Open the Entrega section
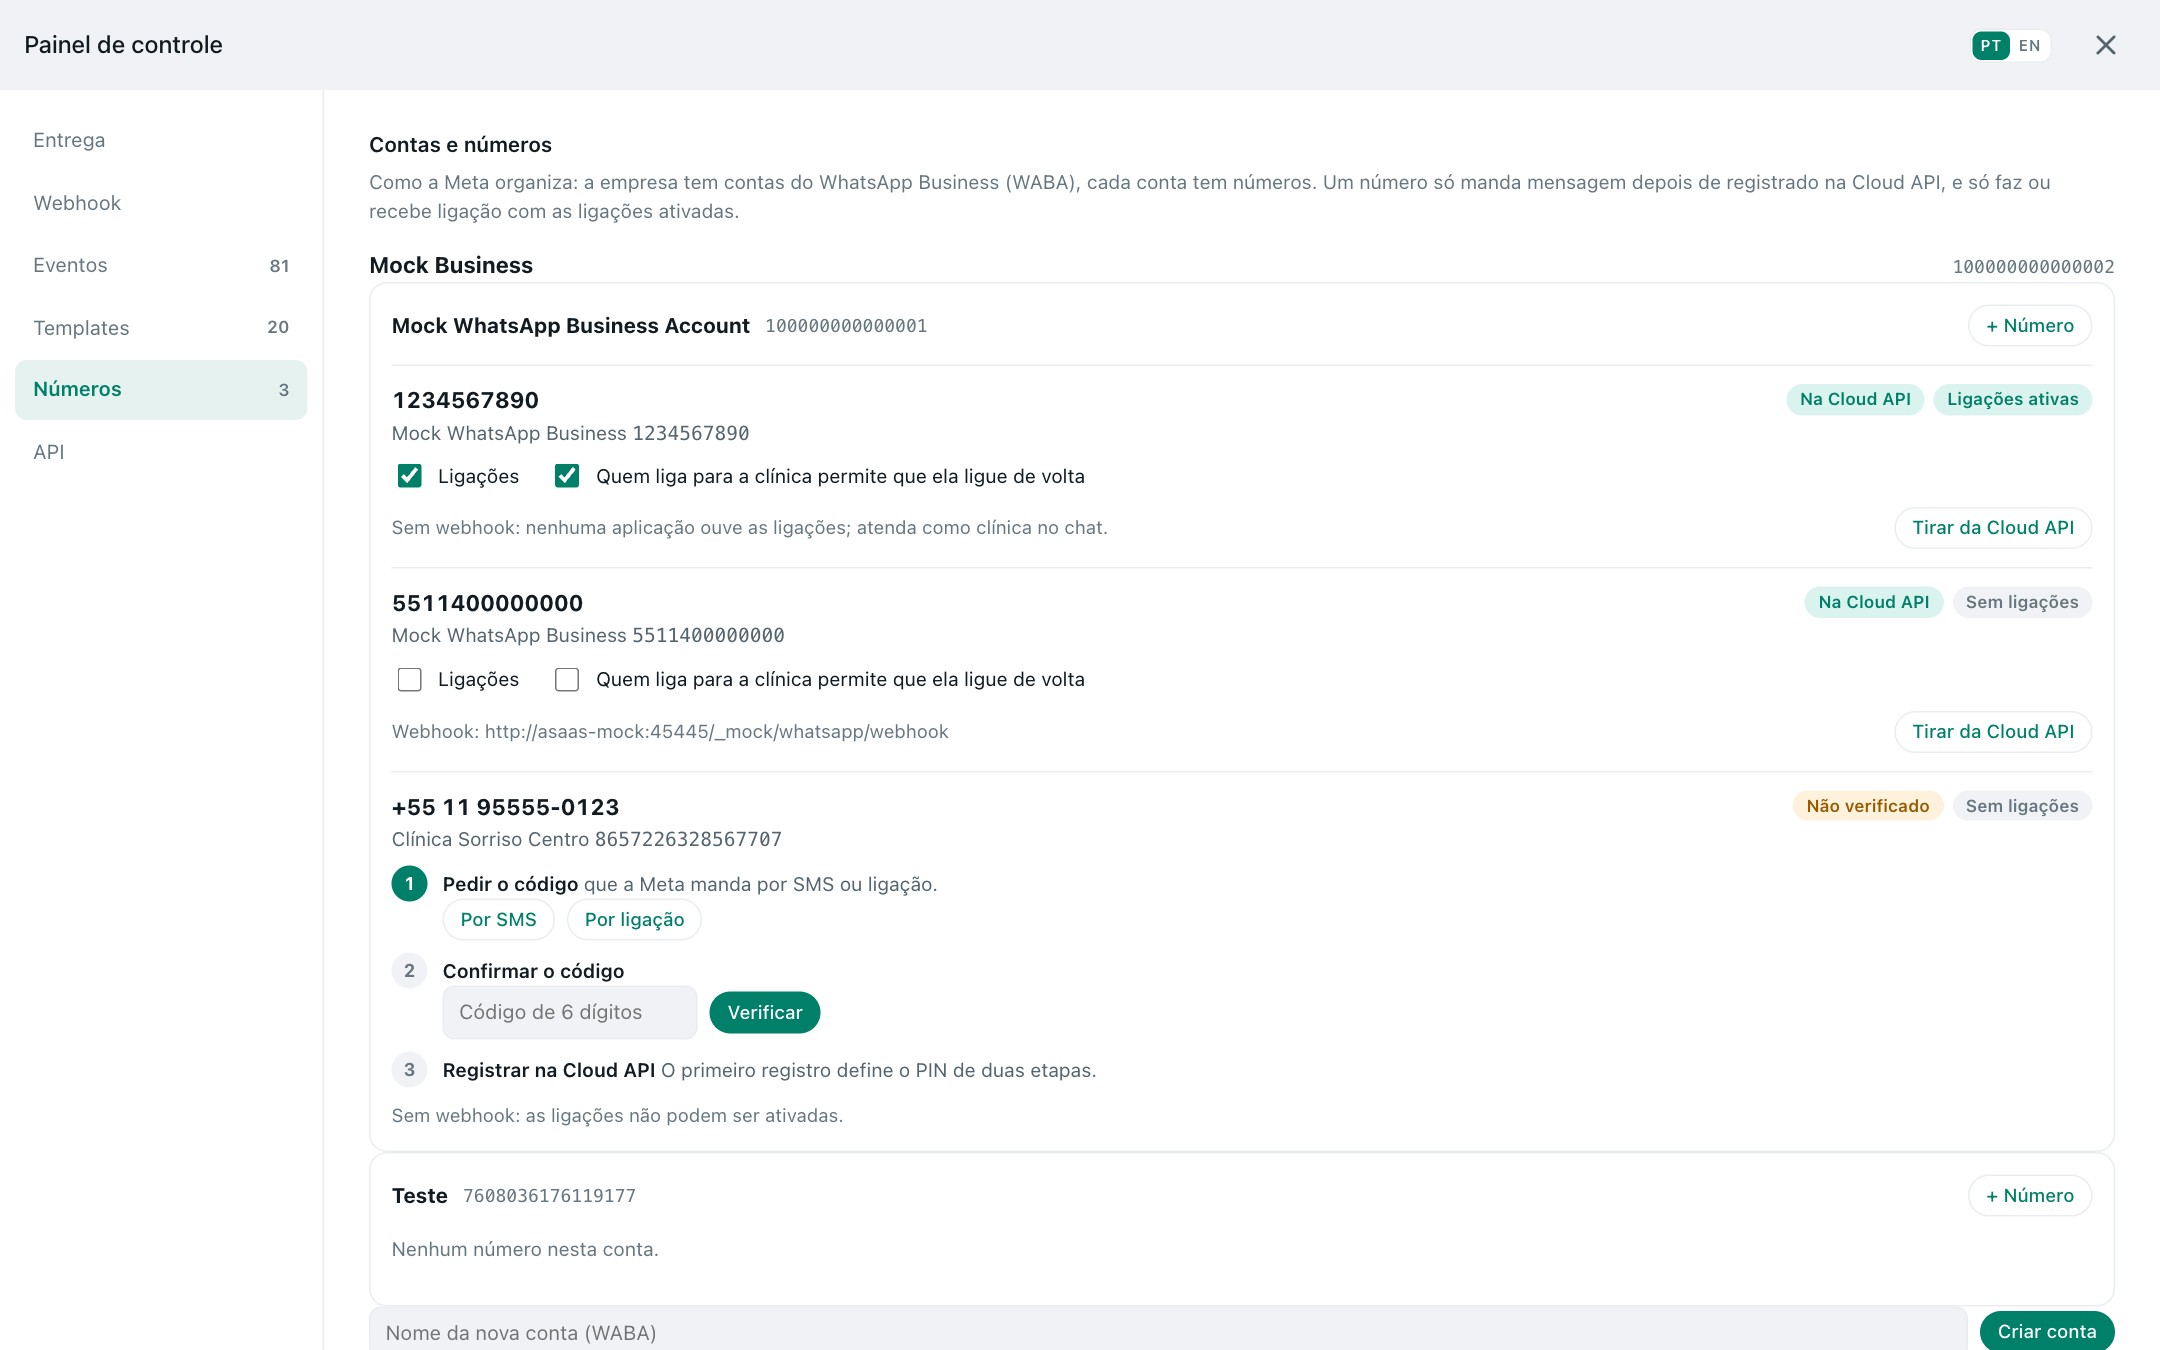This screenshot has width=2160, height=1350. 161,140
